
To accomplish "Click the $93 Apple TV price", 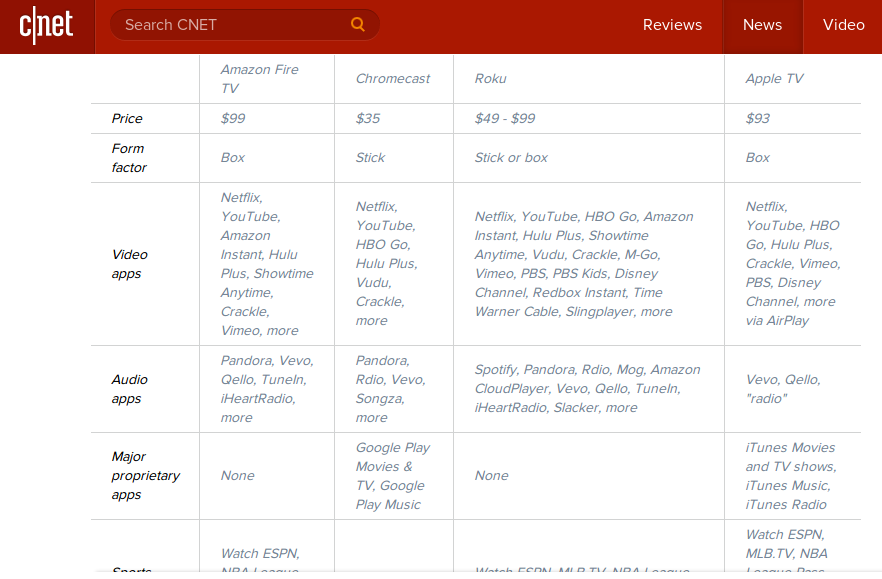I will pyautogui.click(x=758, y=119).
